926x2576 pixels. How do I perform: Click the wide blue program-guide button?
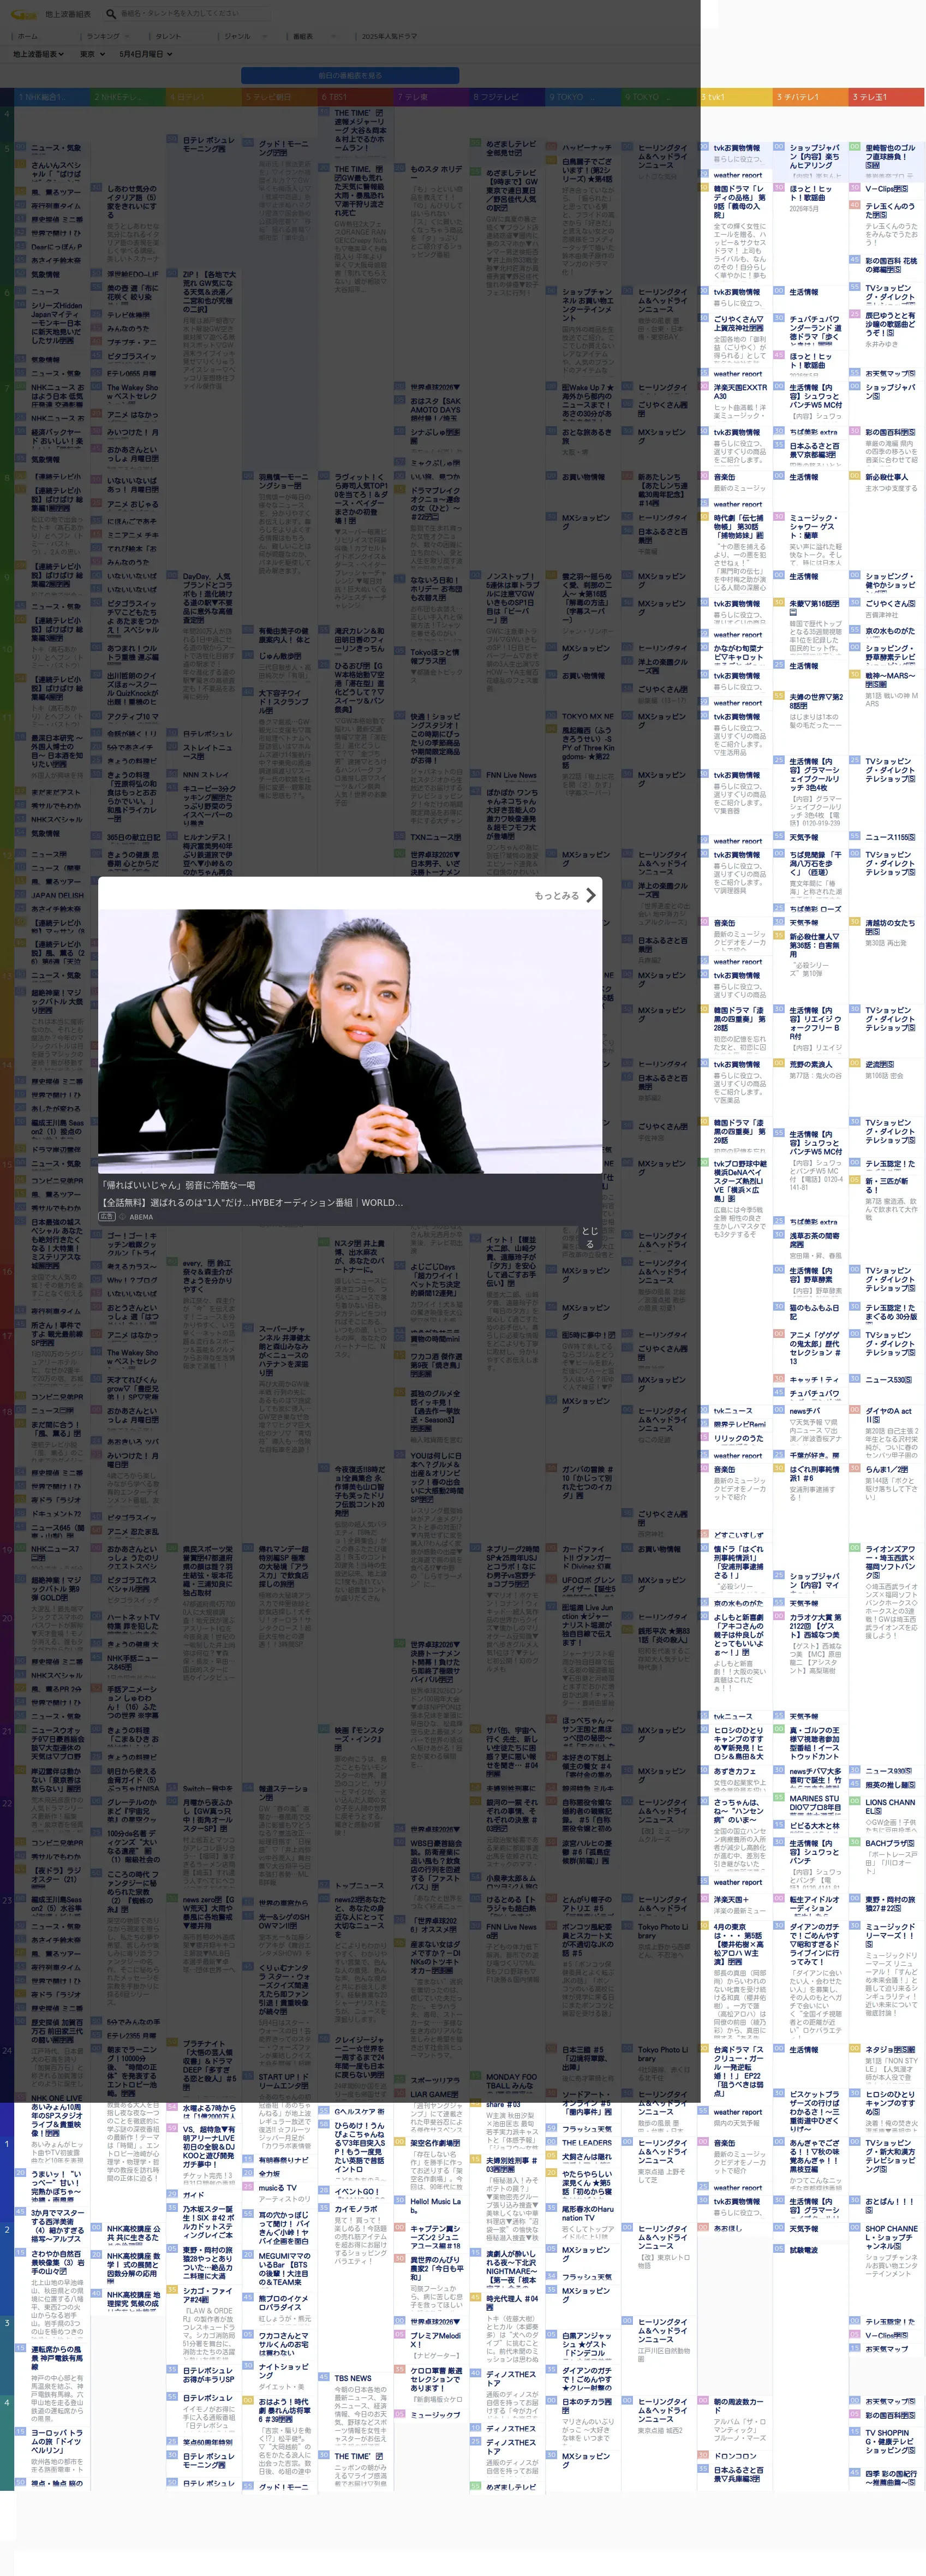tap(350, 76)
